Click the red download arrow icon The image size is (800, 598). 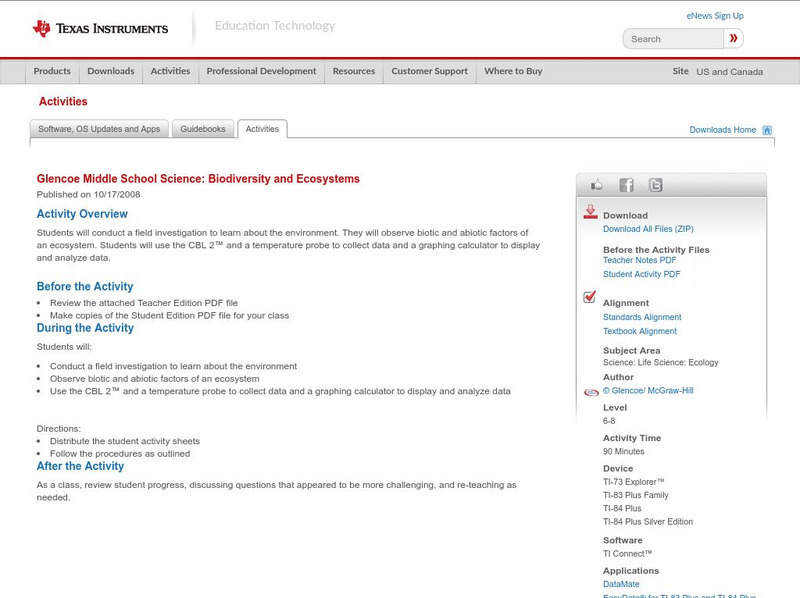[x=590, y=212]
